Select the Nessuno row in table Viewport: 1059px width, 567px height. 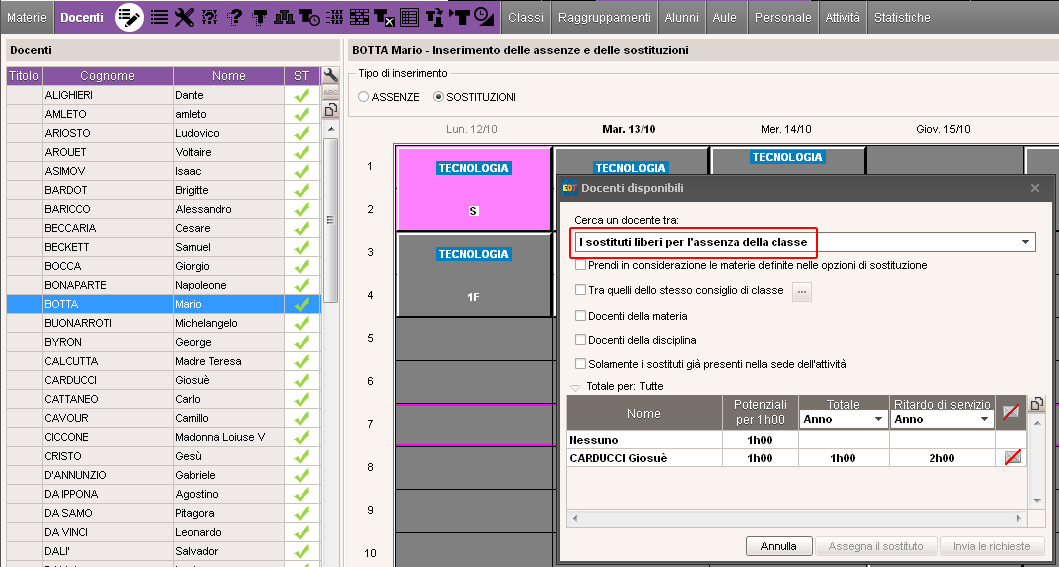click(796, 440)
